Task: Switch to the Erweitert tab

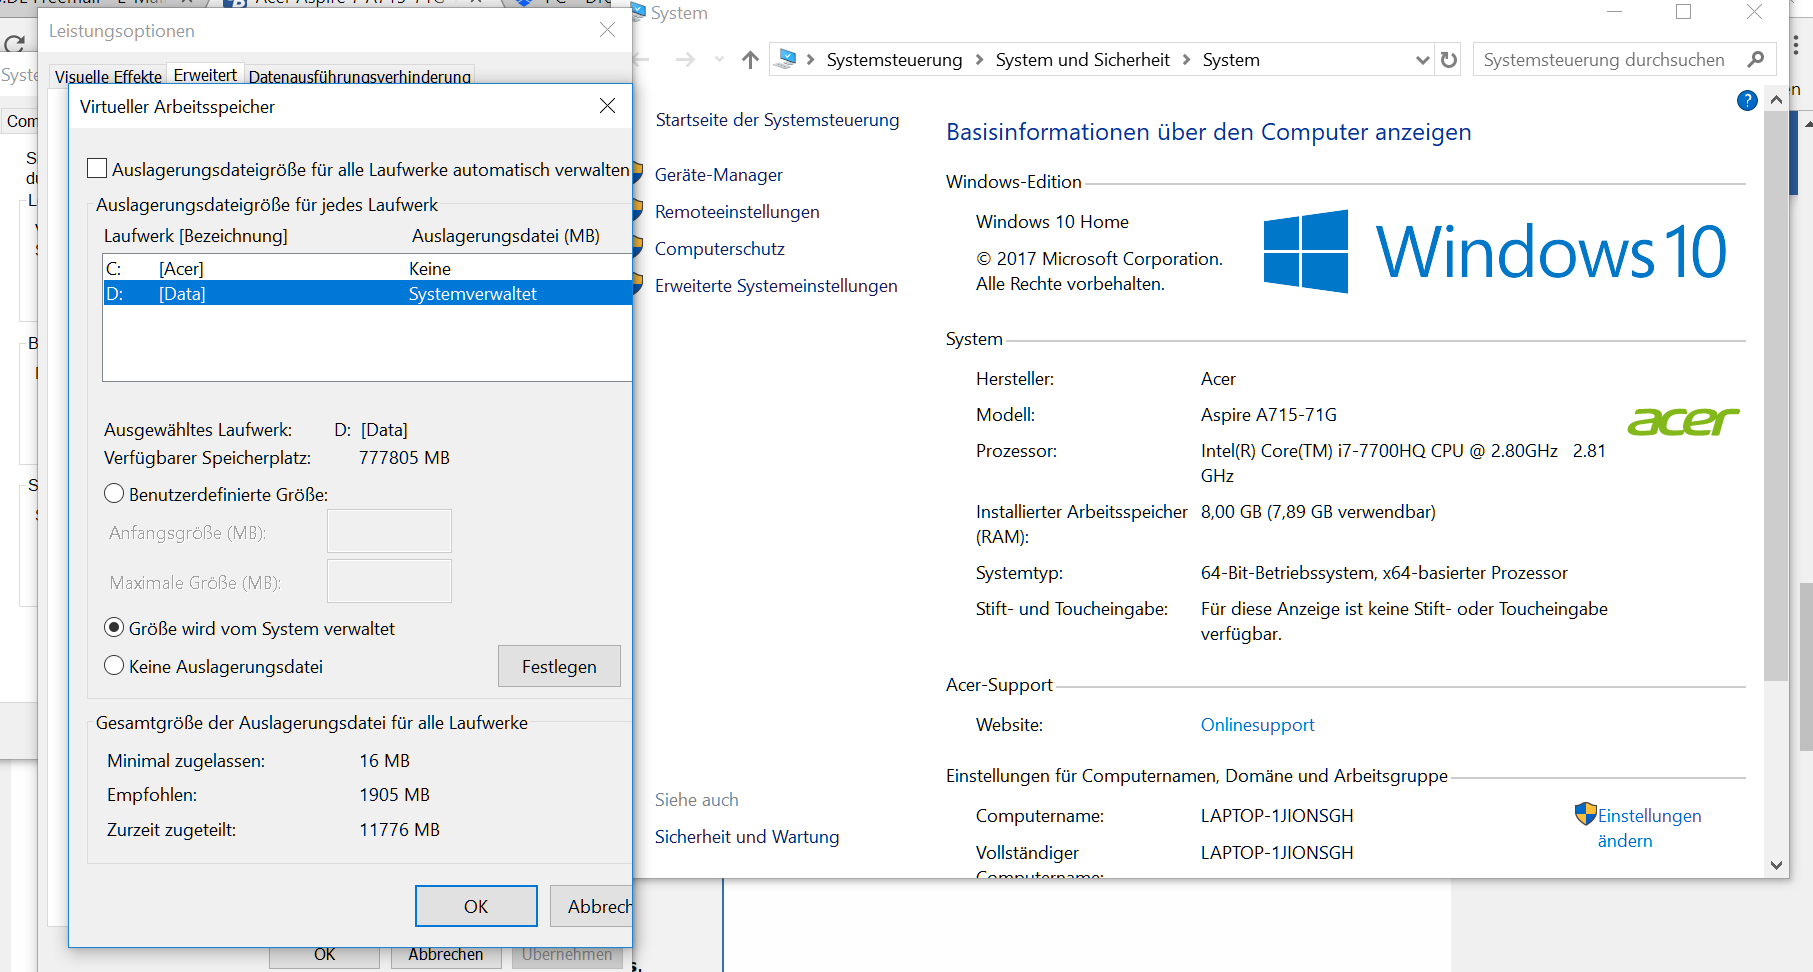Action: click(x=205, y=75)
